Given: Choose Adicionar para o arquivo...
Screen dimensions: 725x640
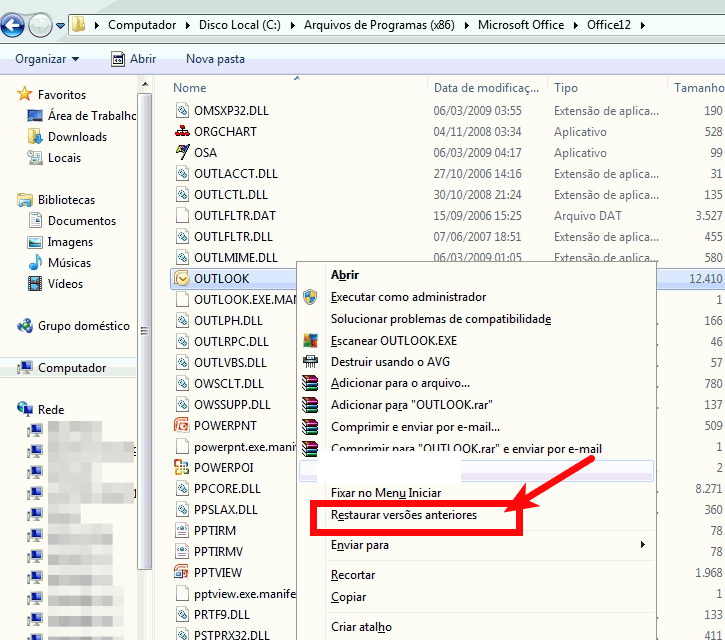Looking at the screenshot, I should point(400,383).
